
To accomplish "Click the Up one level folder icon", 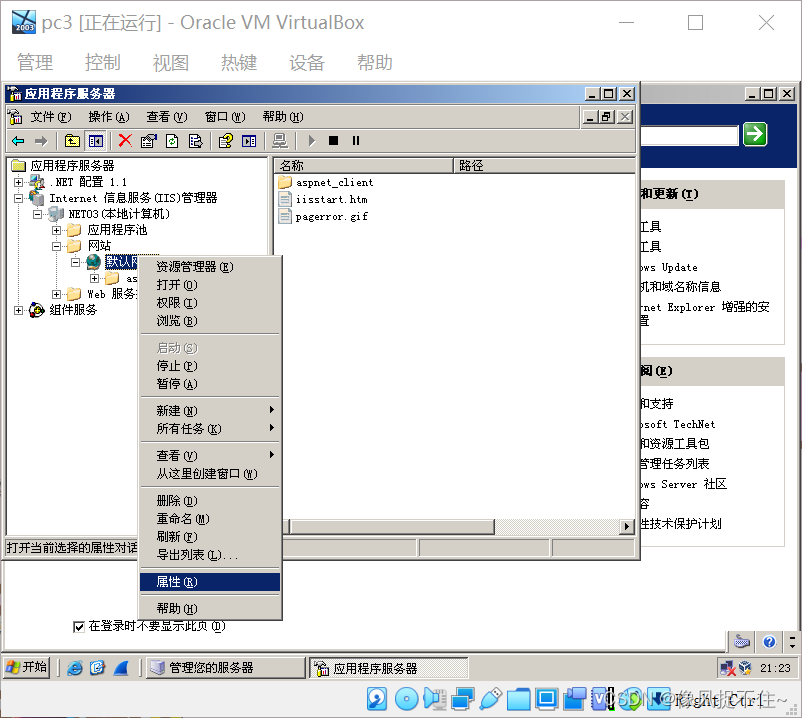I will tap(72, 141).
